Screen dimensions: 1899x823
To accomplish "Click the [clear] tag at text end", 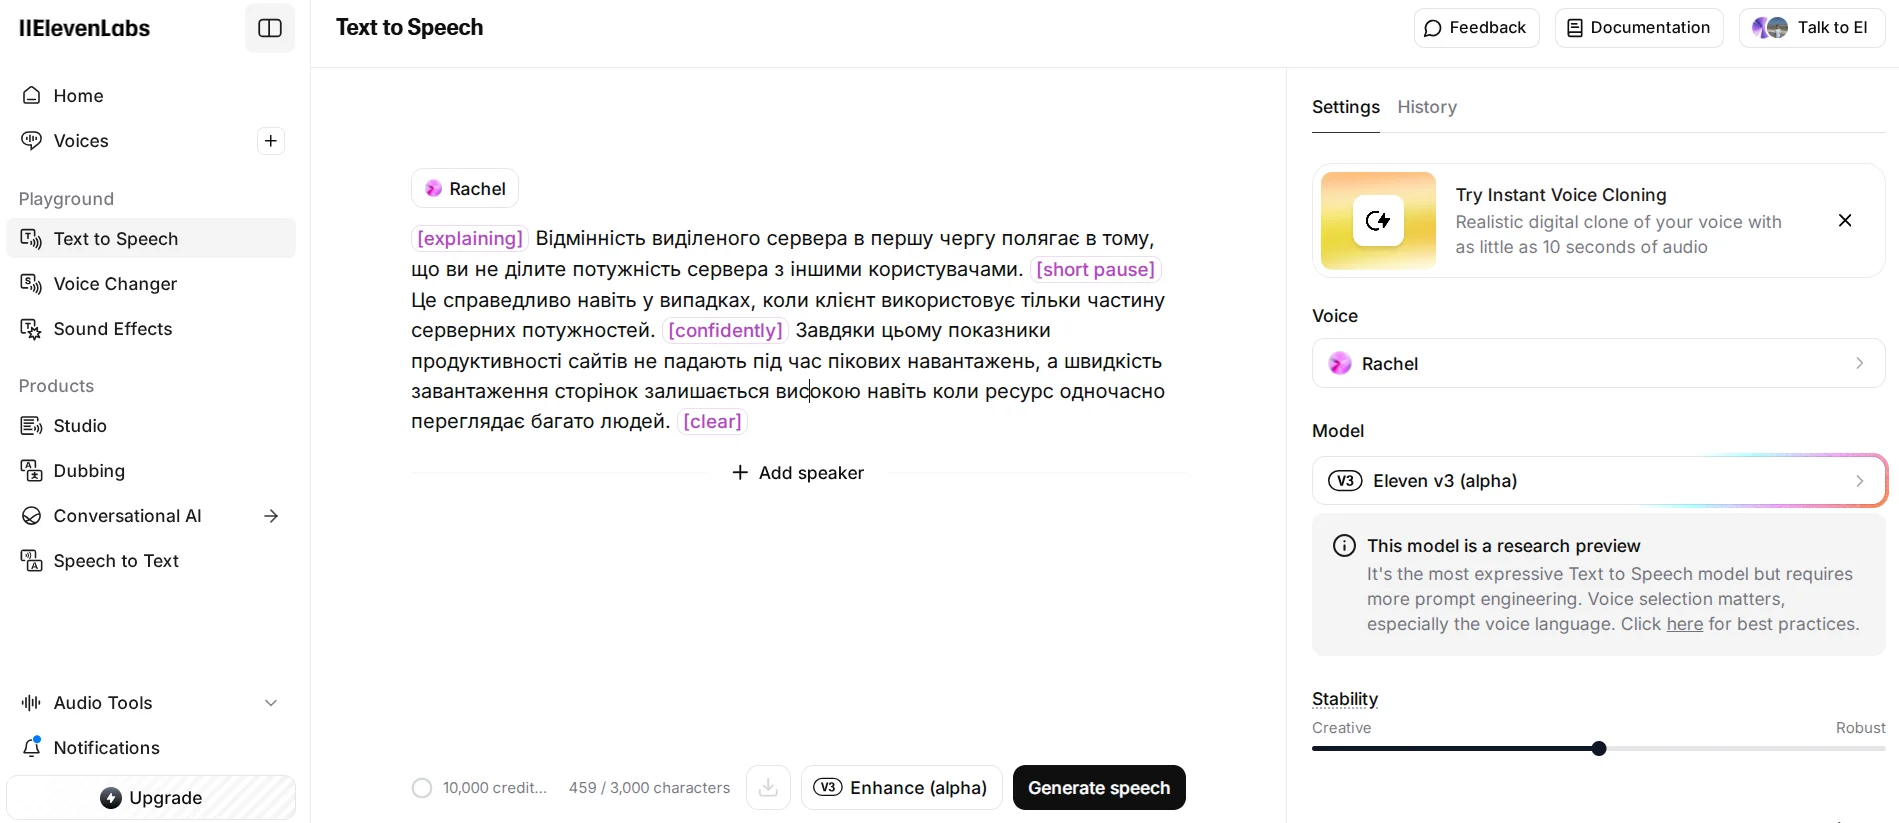I will click(x=712, y=422).
